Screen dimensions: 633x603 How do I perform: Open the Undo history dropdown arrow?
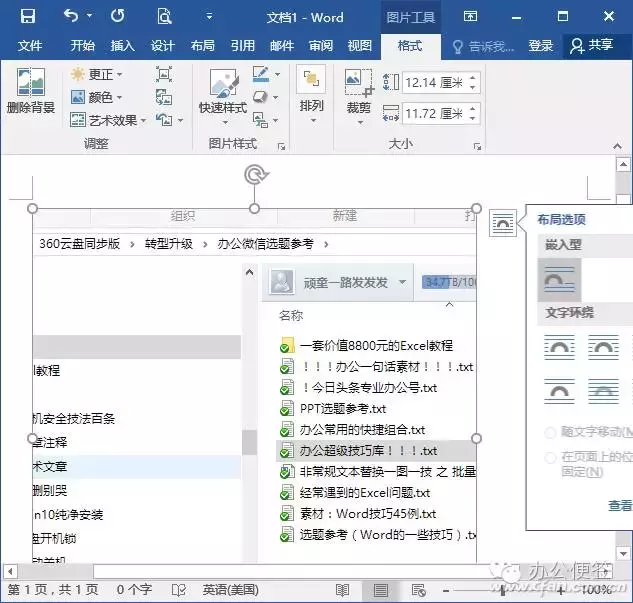(x=89, y=16)
